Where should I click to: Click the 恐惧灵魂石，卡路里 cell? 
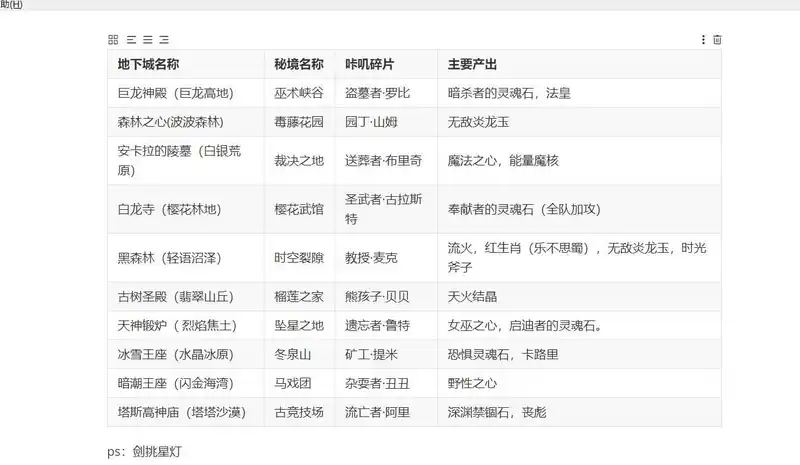[x=579, y=354]
